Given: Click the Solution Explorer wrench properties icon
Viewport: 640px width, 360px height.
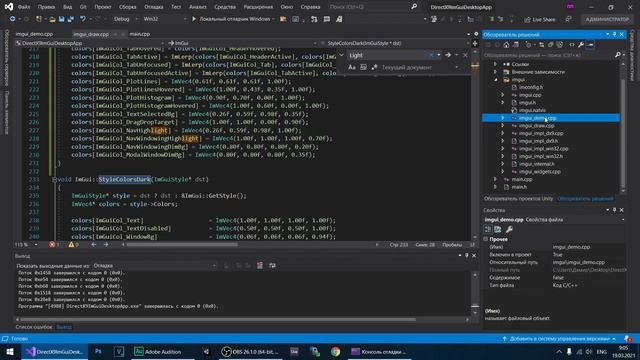Looking at the screenshot, I should pos(581,45).
